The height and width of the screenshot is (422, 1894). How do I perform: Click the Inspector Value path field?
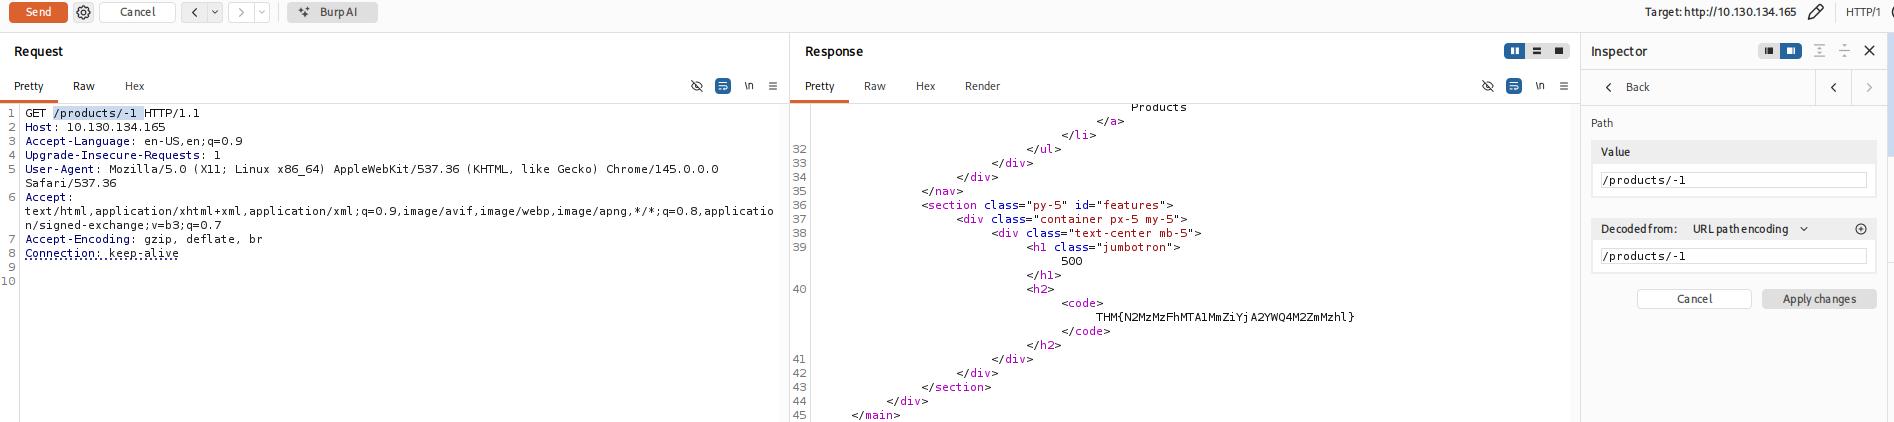[1733, 181]
